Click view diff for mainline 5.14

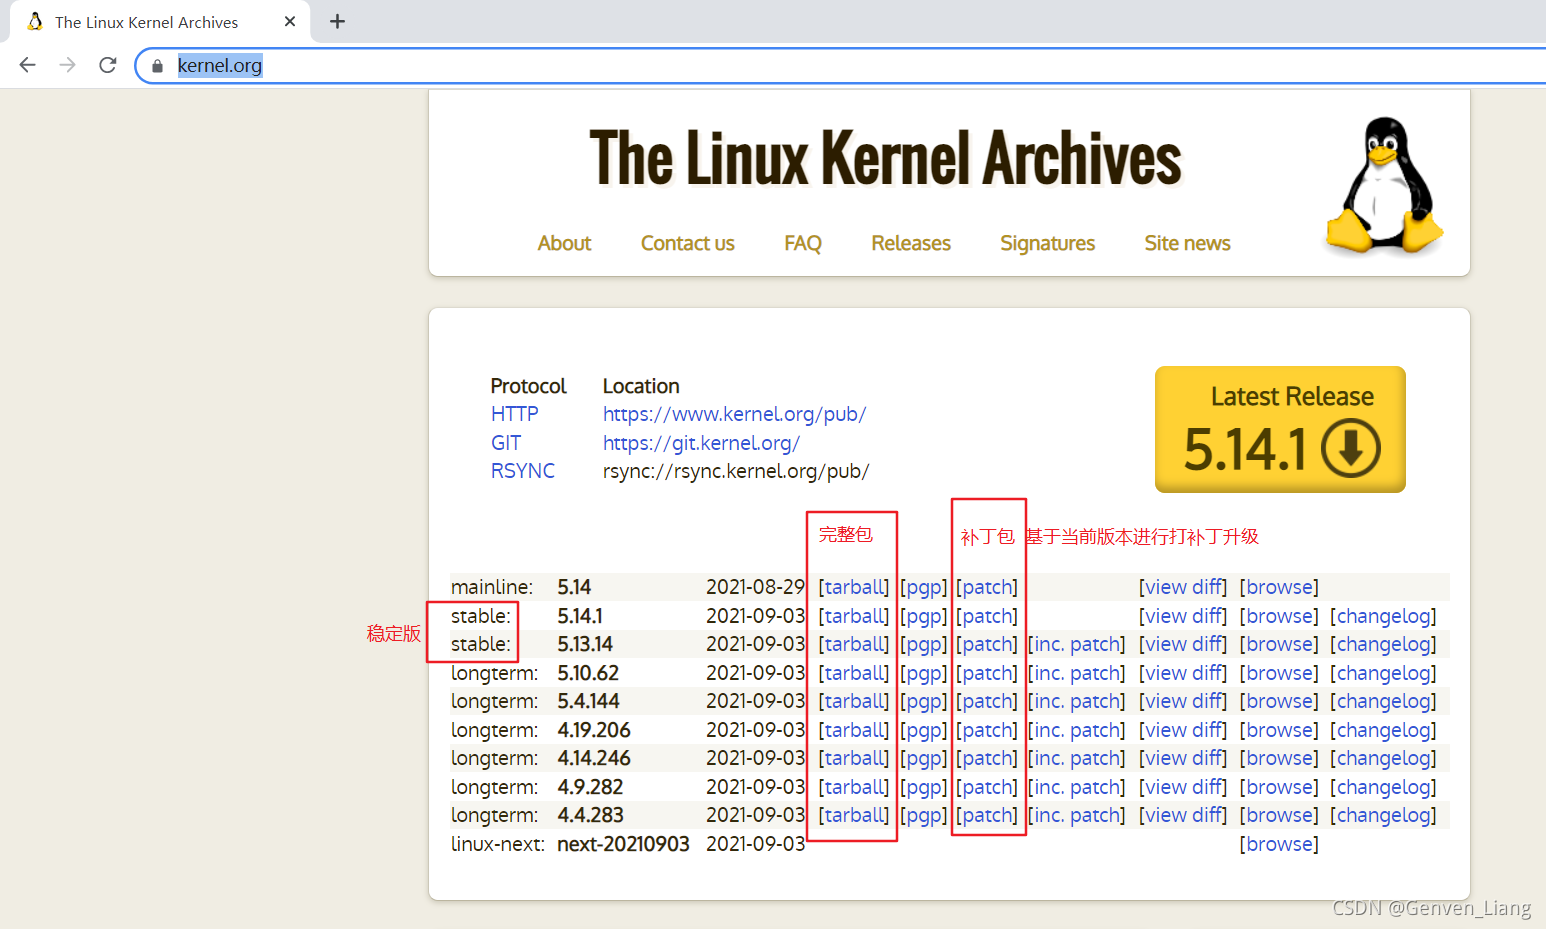[1183, 587]
